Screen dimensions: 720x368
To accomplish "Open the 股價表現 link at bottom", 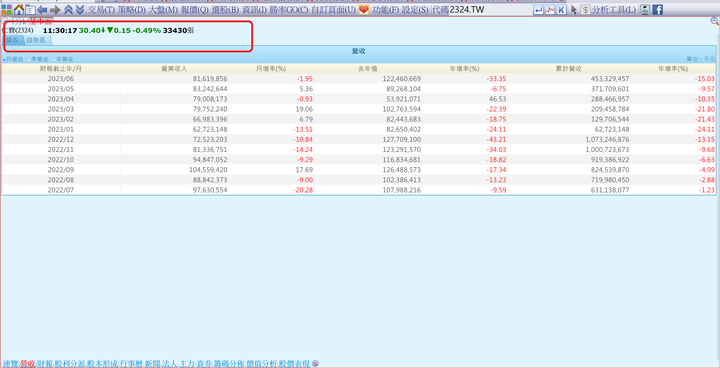I will tap(295, 363).
